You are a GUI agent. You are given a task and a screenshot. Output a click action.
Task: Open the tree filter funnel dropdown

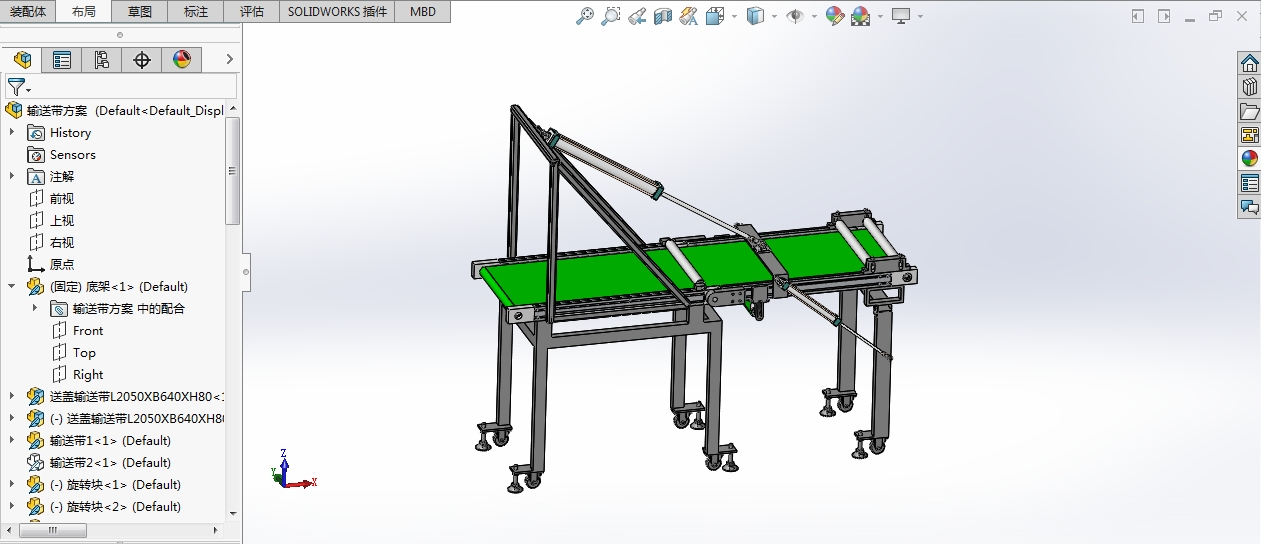pos(19,87)
